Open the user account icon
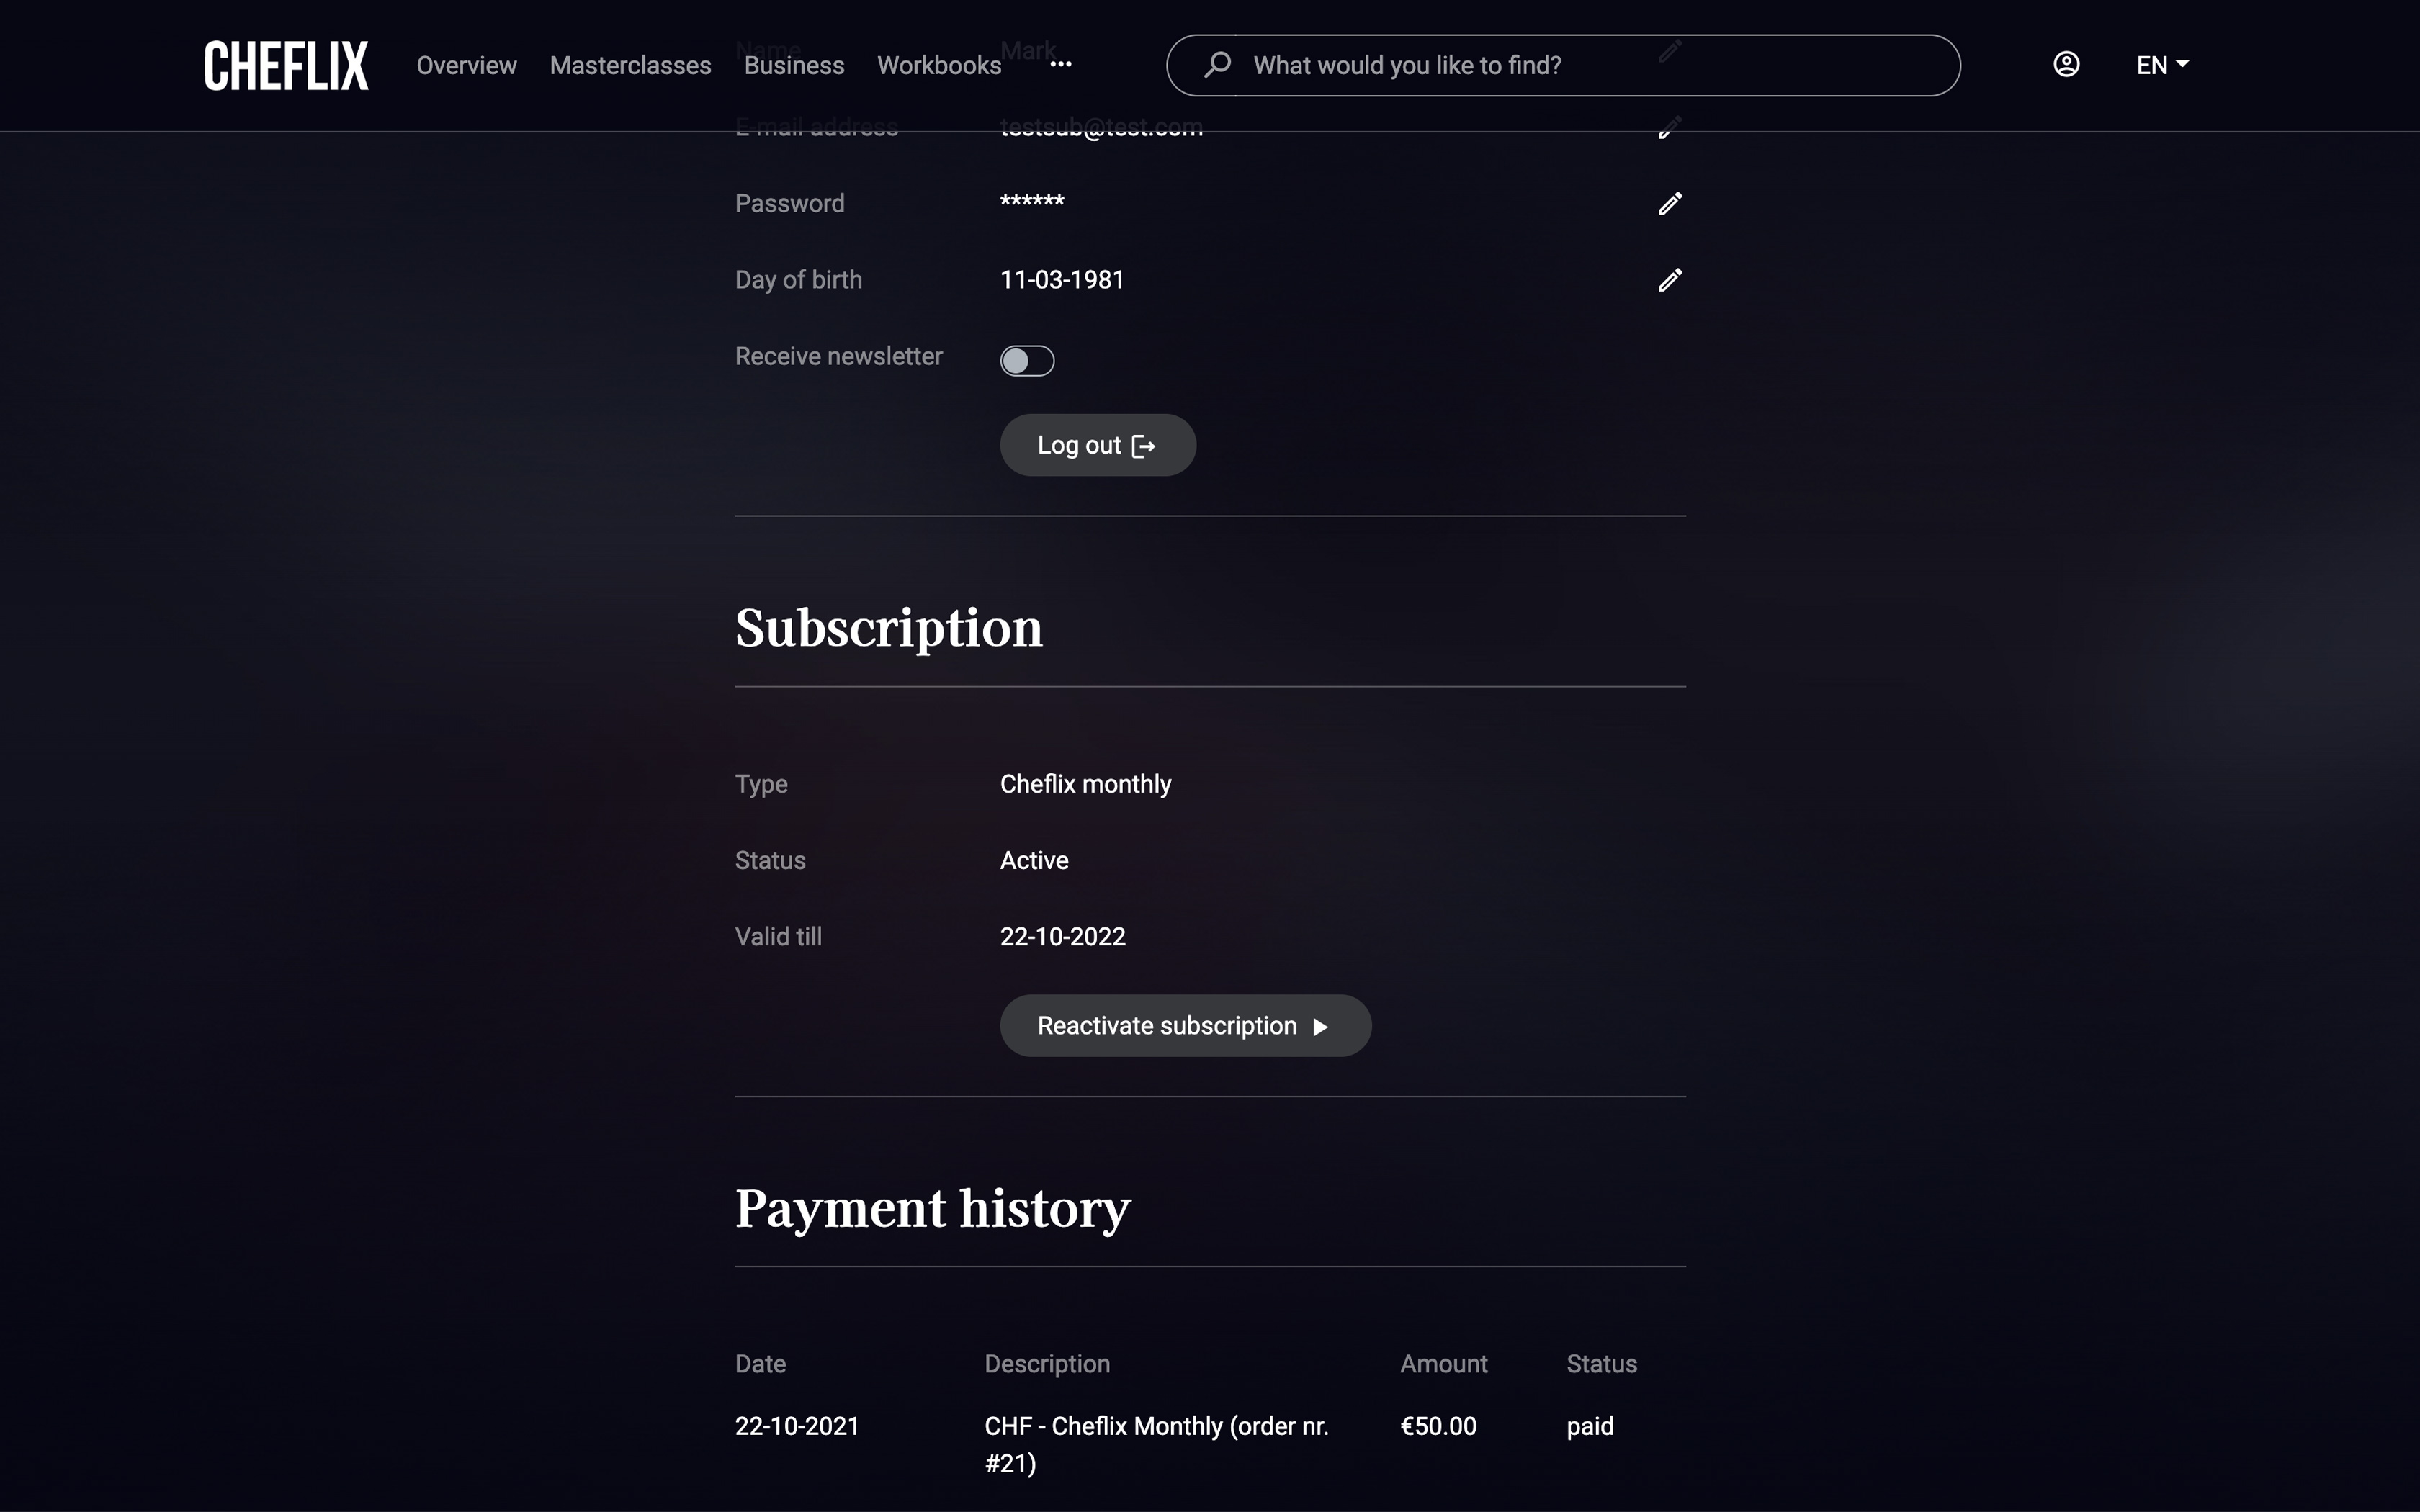 tap(2066, 65)
